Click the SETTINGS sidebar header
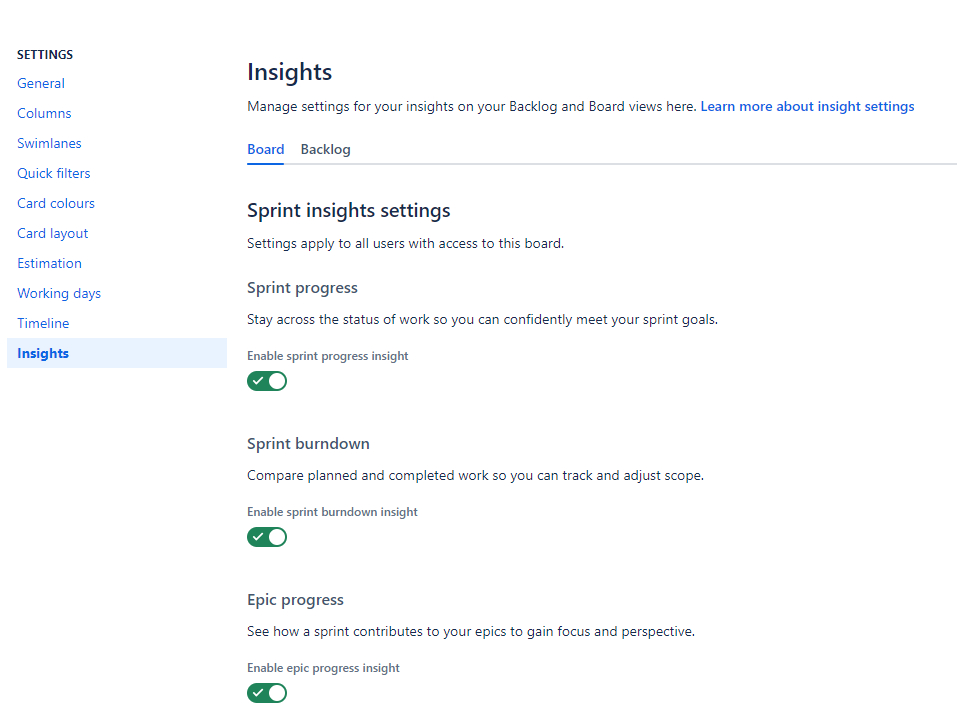Image resolution: width=957 pixels, height=721 pixels. [x=45, y=54]
